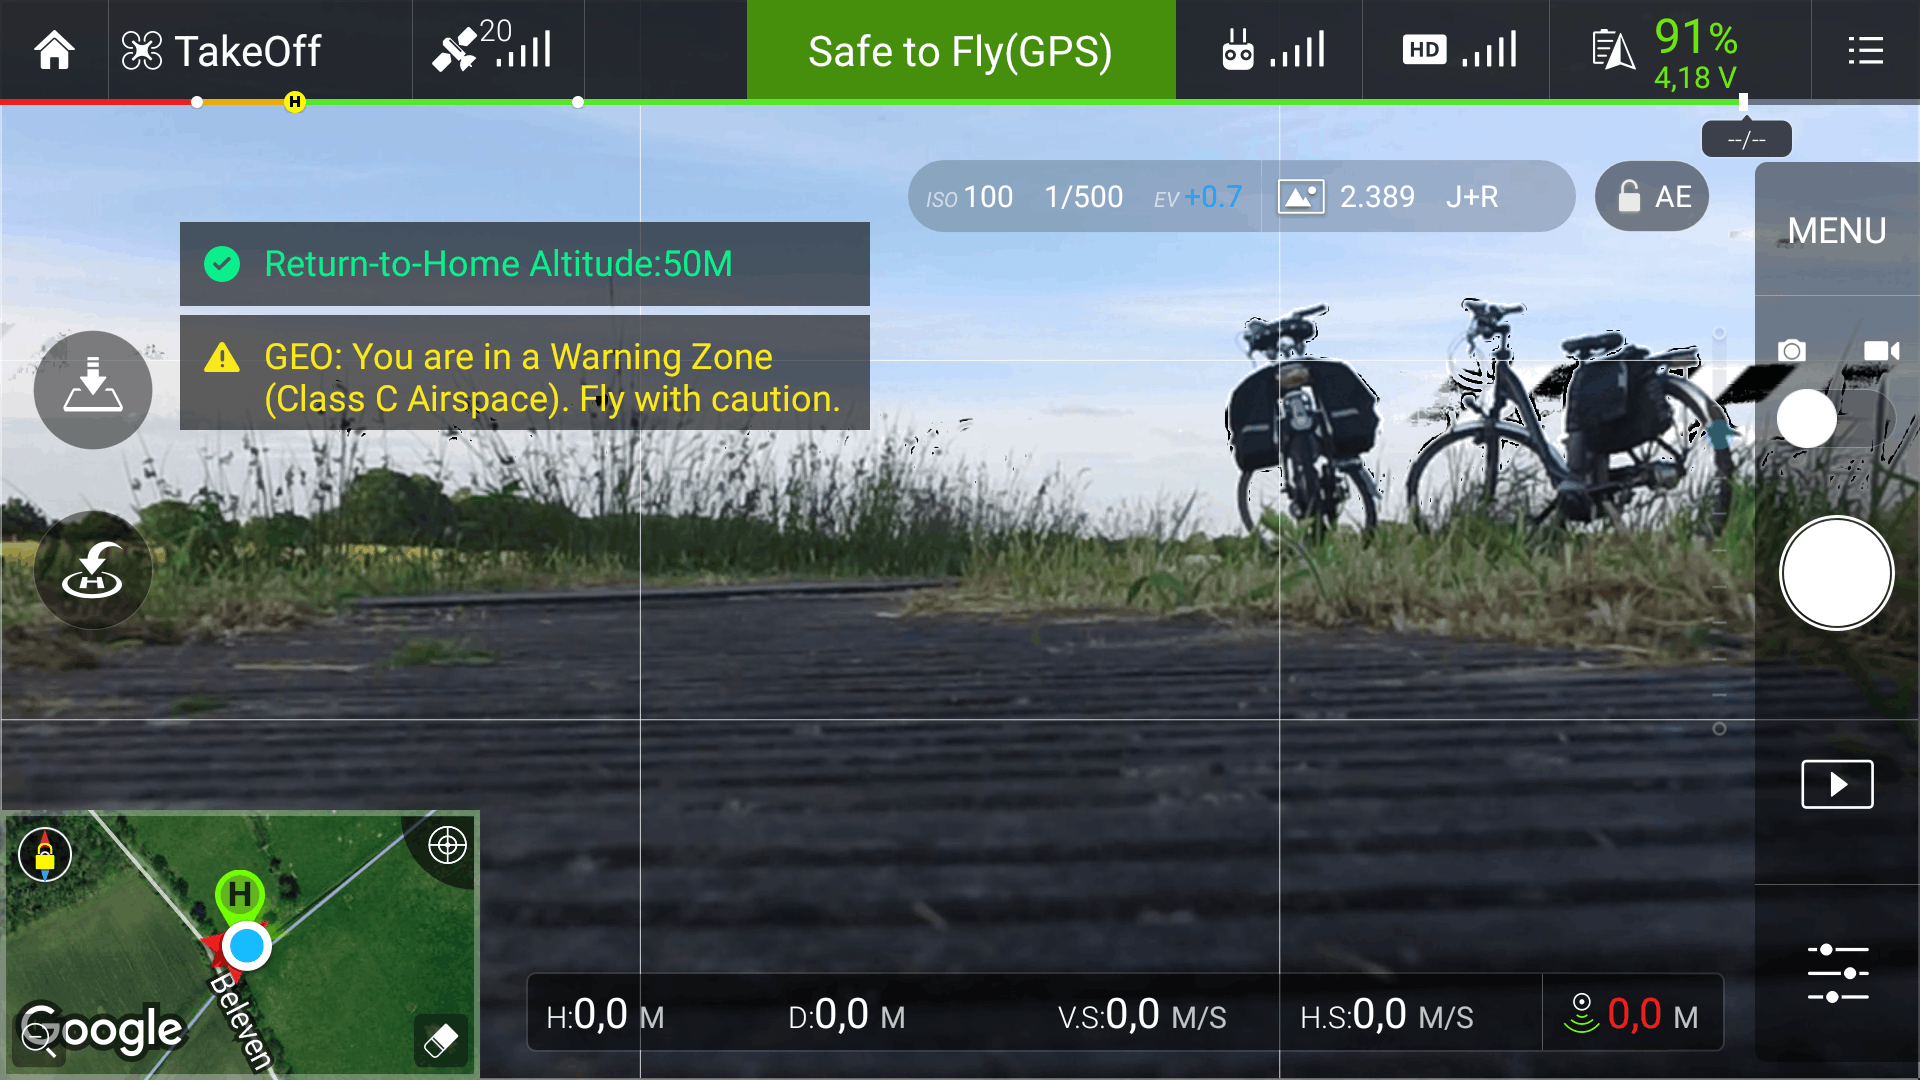Open the camera MENU panel
1920x1080 pixels.
pyautogui.click(x=1837, y=230)
